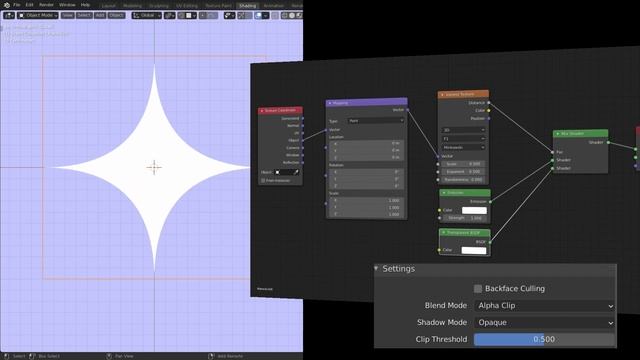Open the Help menu

click(x=85, y=5)
